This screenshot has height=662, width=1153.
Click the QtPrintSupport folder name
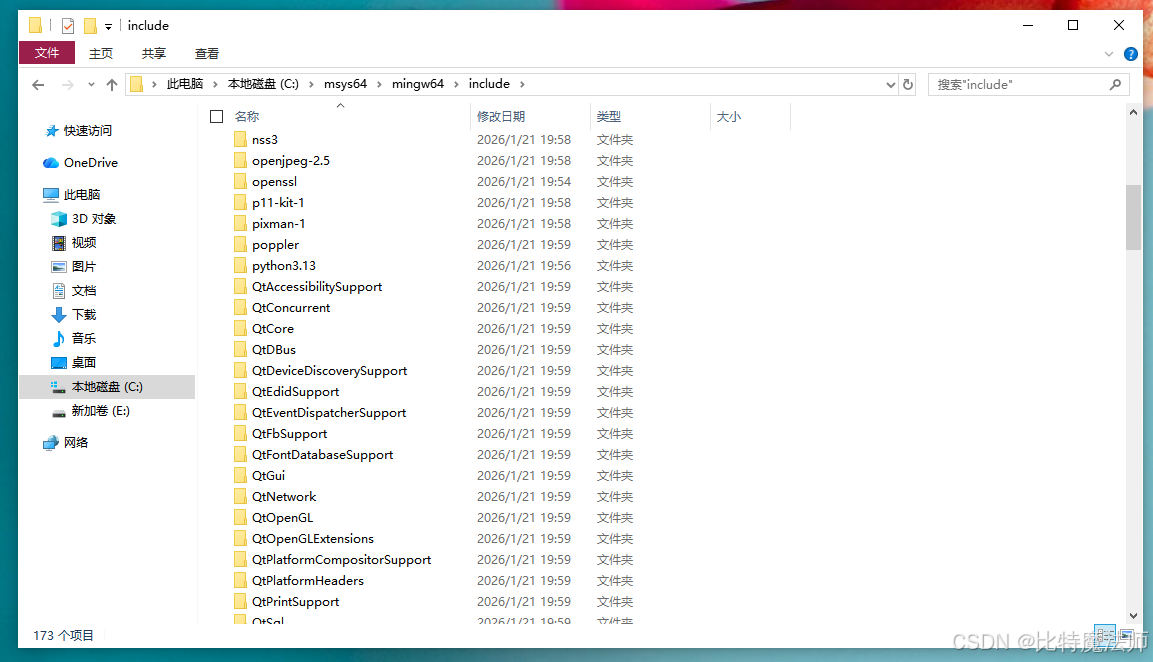point(296,602)
